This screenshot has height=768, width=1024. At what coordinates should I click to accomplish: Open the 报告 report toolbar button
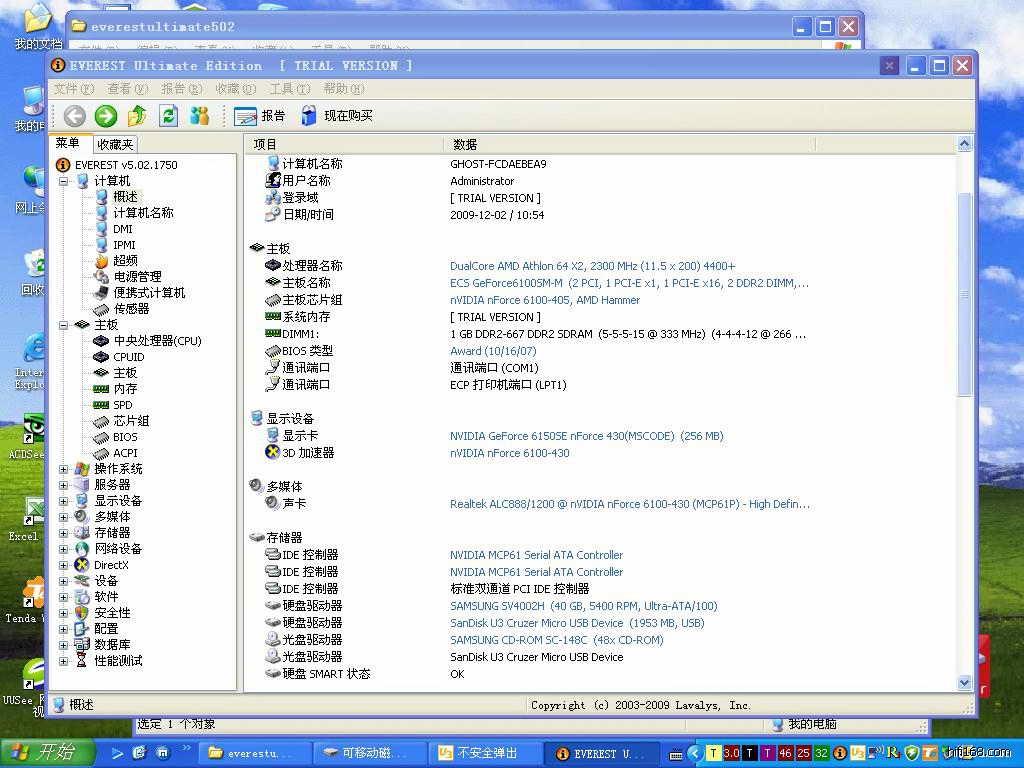260,116
